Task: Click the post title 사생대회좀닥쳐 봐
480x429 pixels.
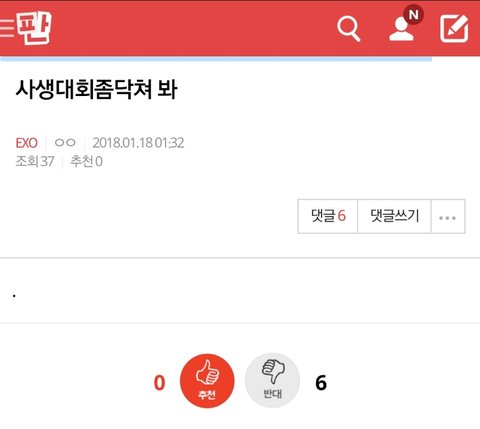Action: tap(96, 89)
